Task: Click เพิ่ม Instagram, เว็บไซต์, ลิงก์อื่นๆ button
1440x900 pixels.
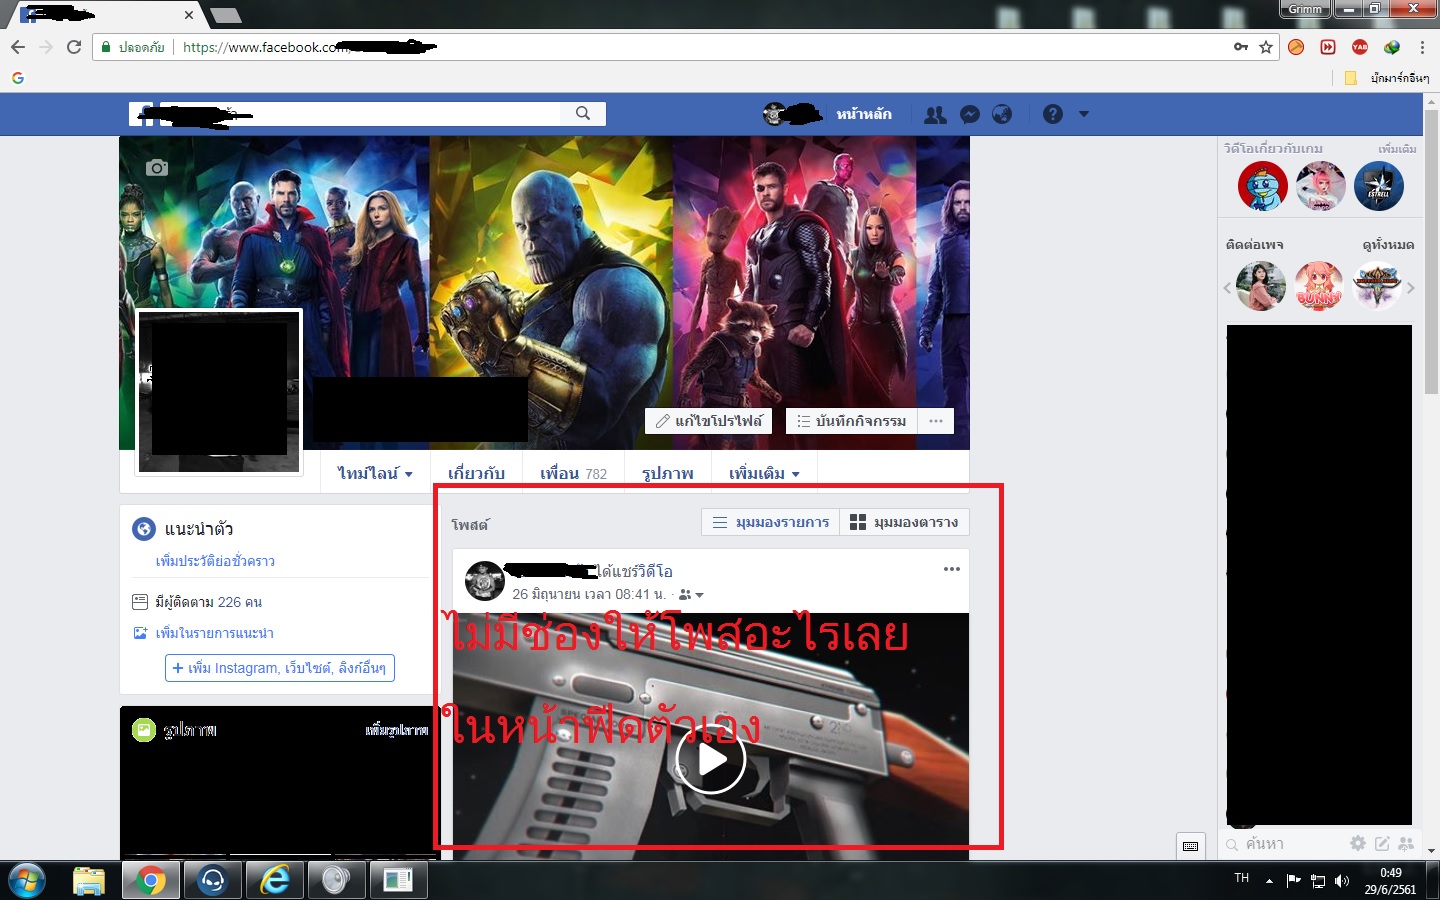Action: click(x=280, y=668)
